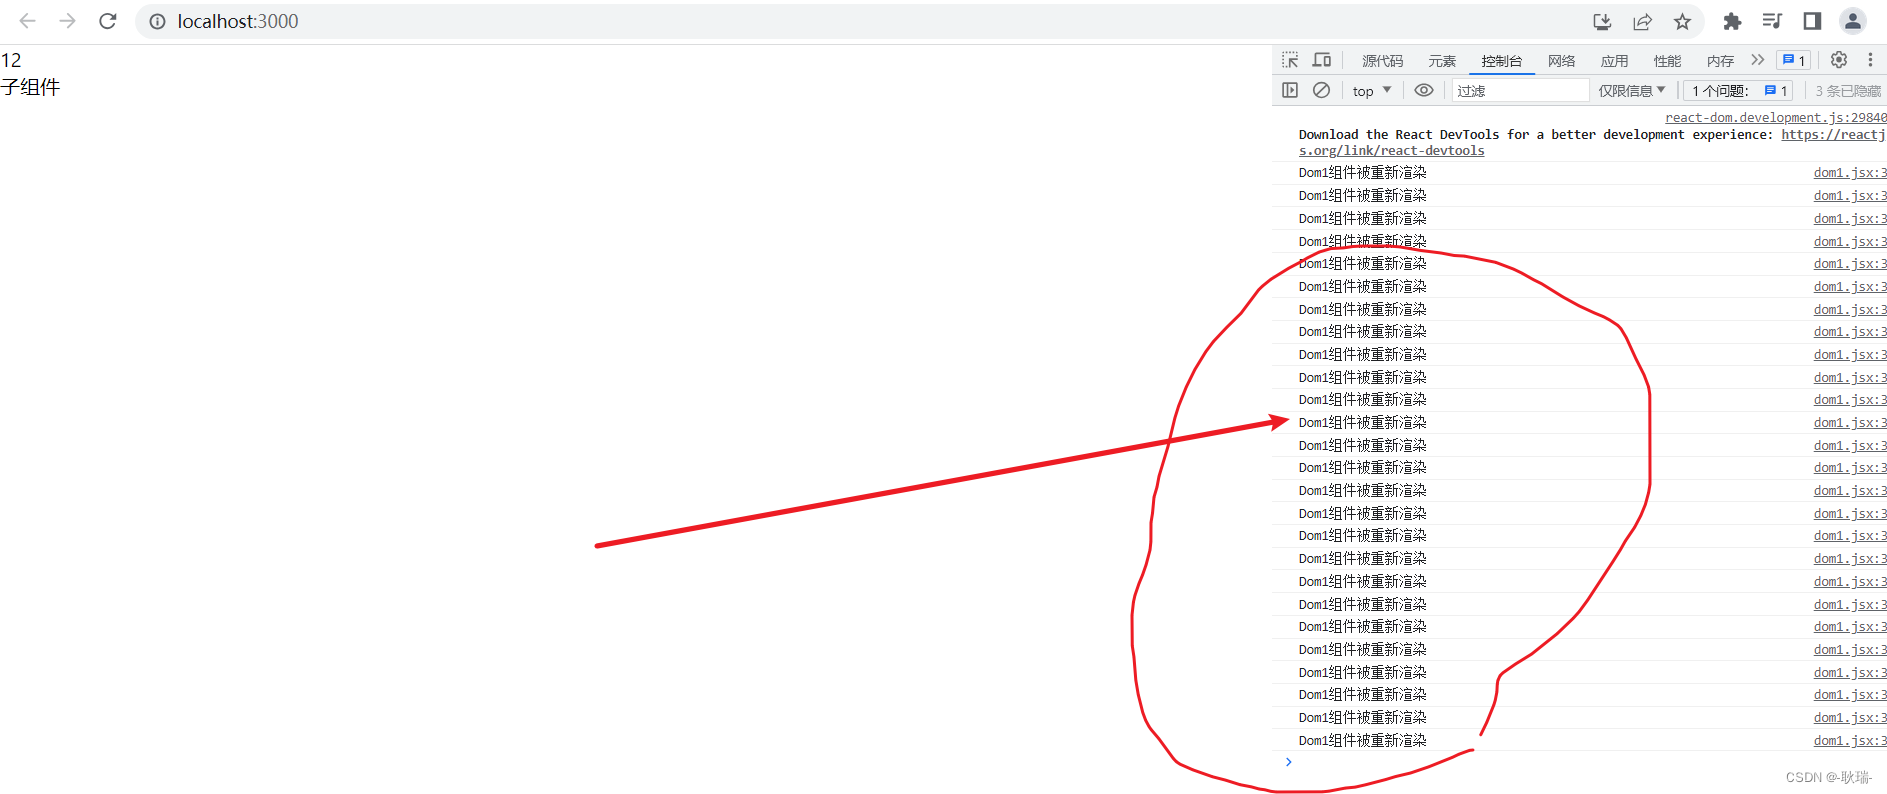Bookmark this page with the star
Viewport: 1887px width, 794px height.
tap(1683, 21)
